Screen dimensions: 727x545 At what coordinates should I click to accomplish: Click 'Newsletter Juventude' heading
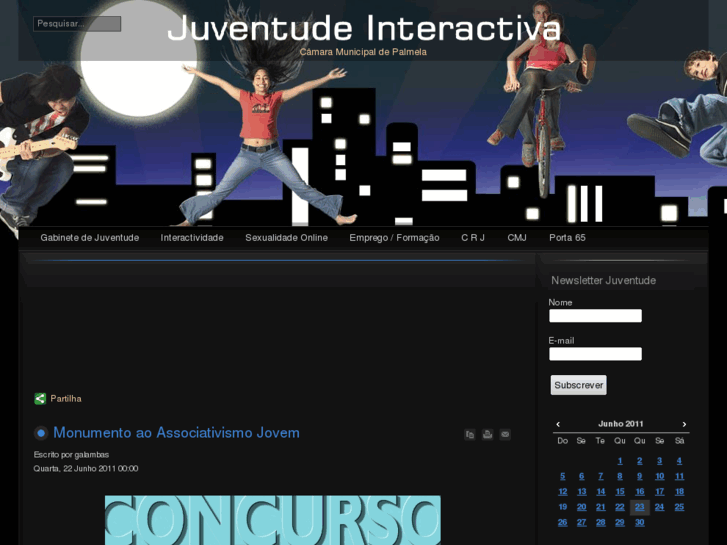[x=603, y=280]
